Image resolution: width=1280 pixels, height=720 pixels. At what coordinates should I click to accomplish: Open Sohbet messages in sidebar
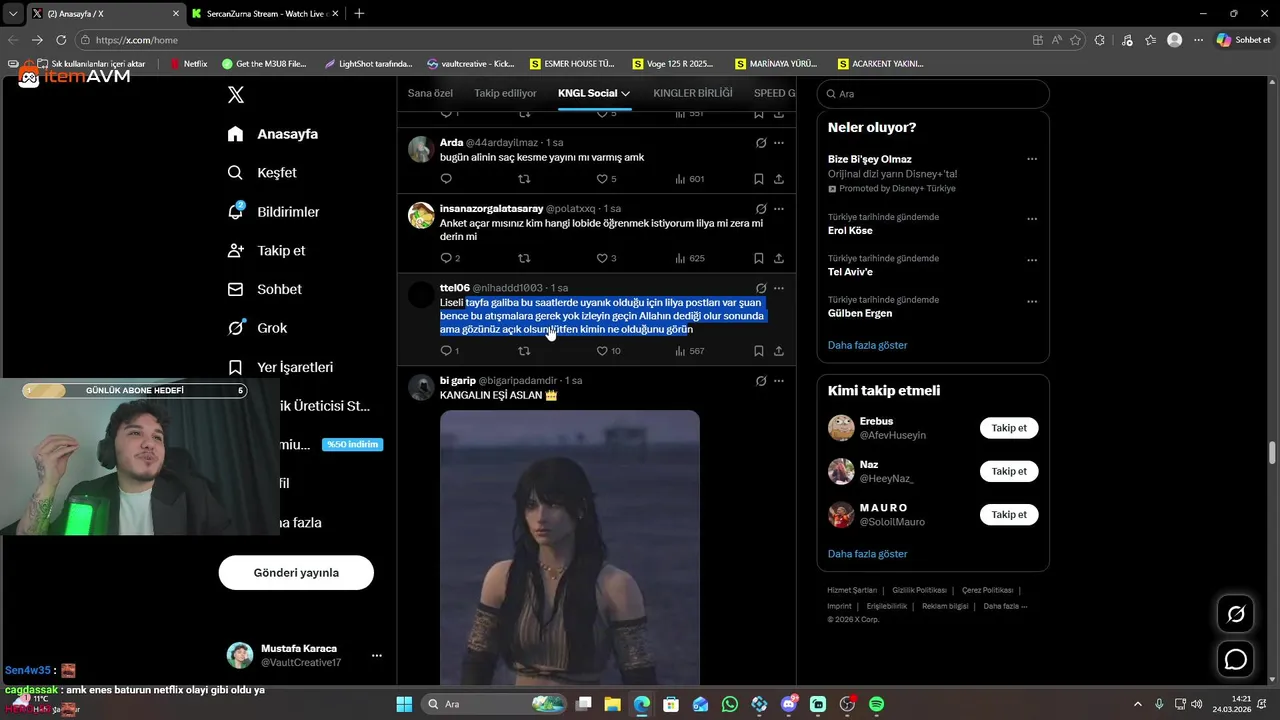click(x=264, y=289)
